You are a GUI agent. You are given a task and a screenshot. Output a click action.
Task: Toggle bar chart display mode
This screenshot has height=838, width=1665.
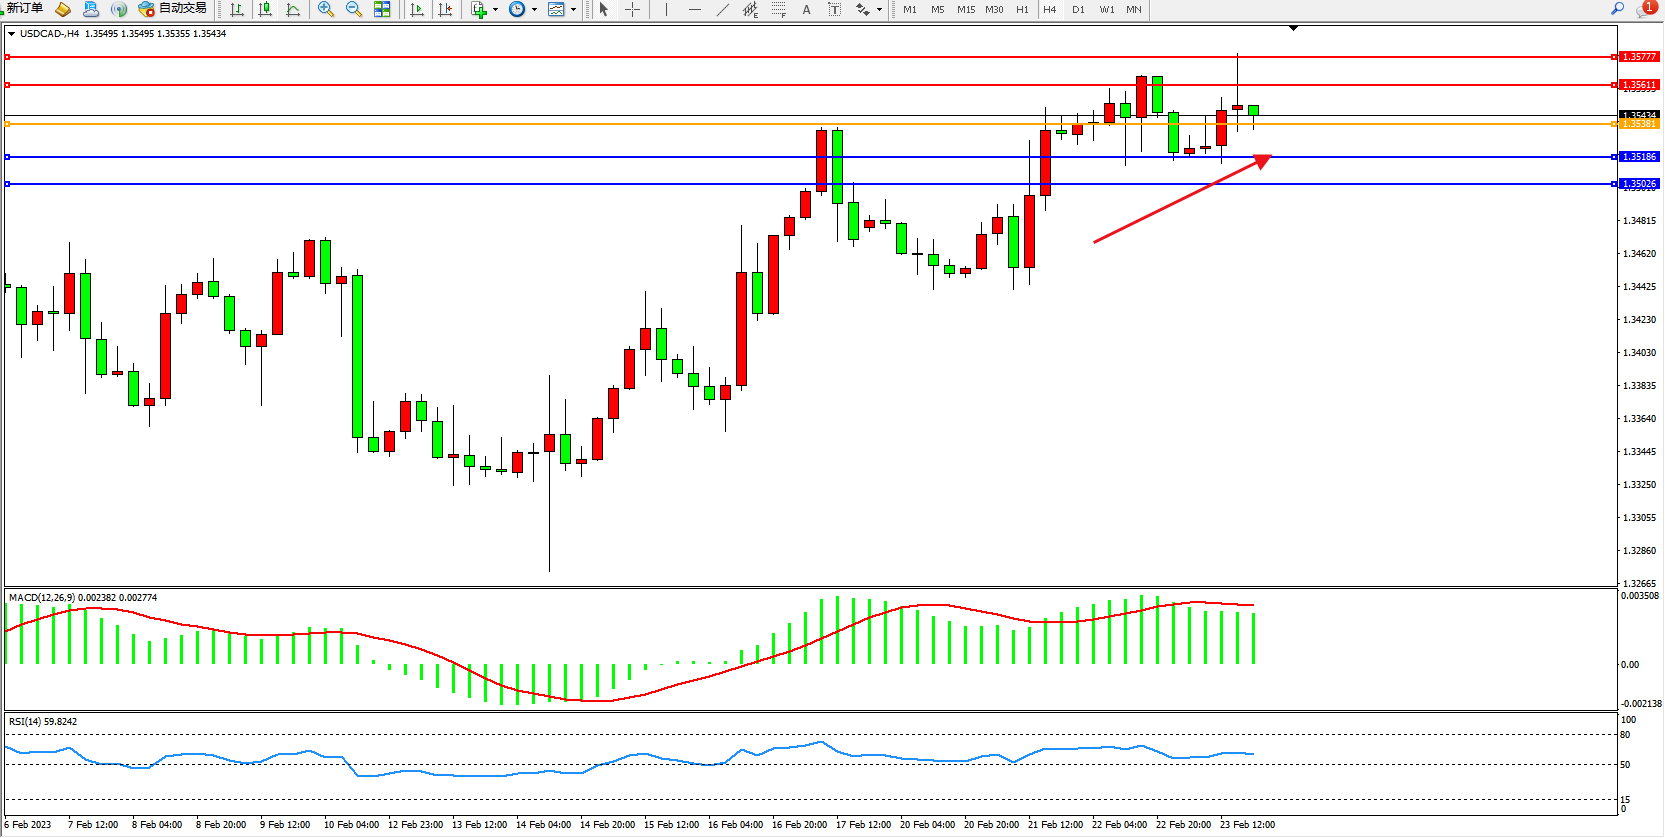[x=237, y=10]
